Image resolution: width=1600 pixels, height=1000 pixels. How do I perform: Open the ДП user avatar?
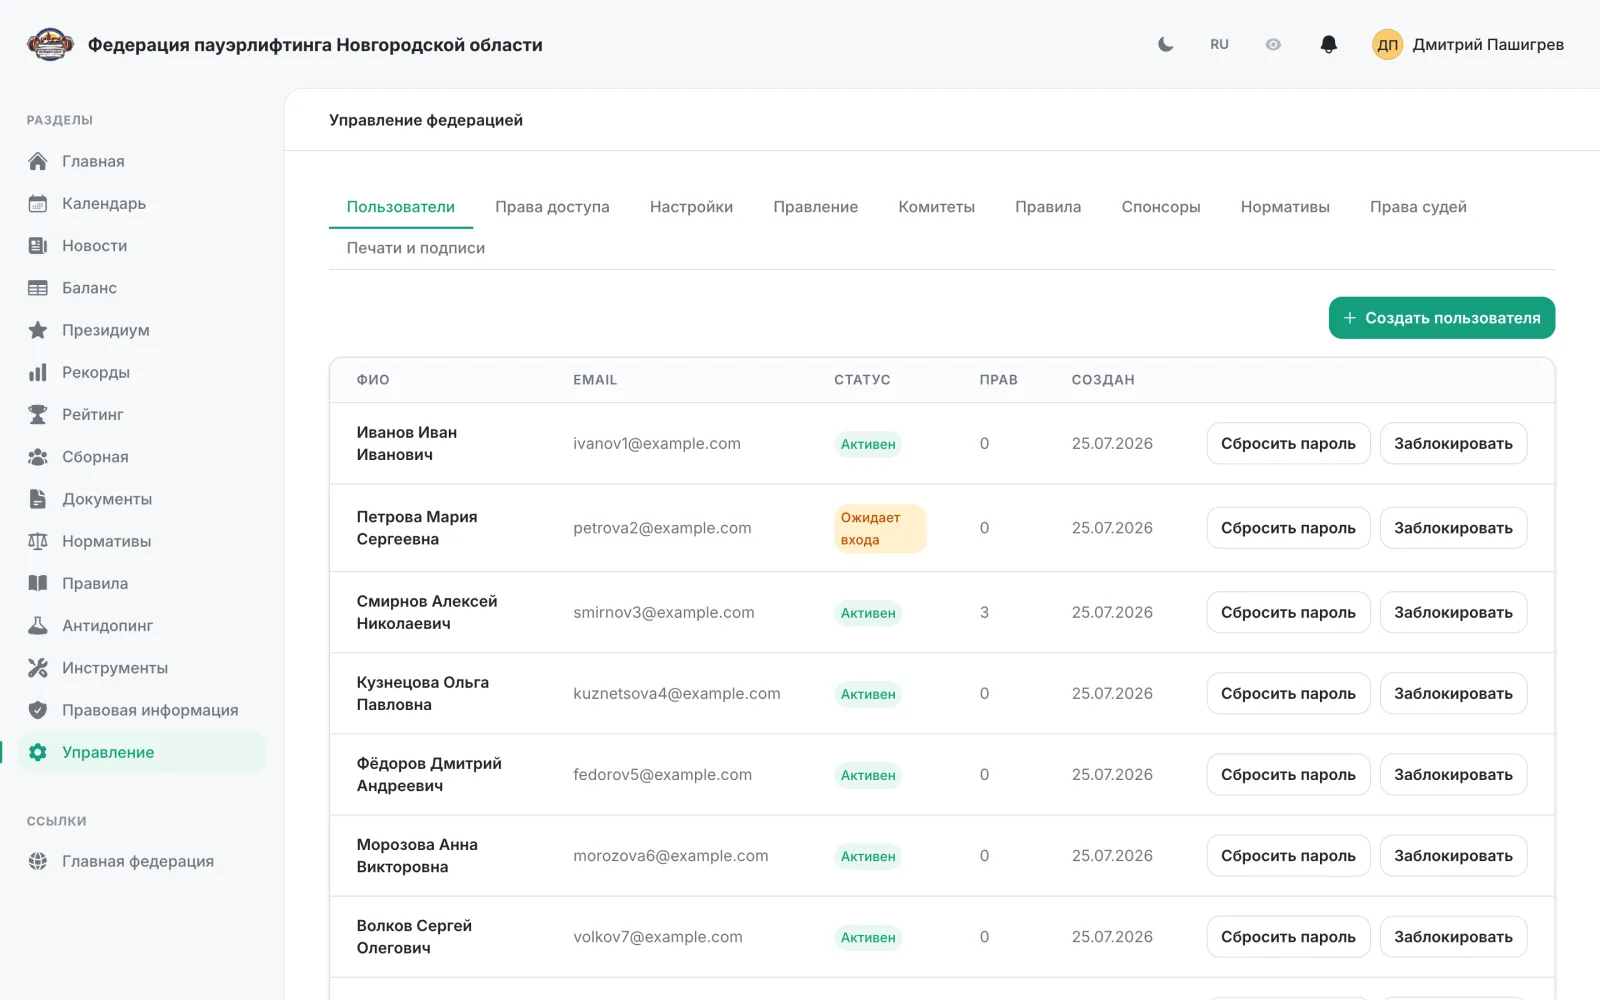(x=1387, y=44)
